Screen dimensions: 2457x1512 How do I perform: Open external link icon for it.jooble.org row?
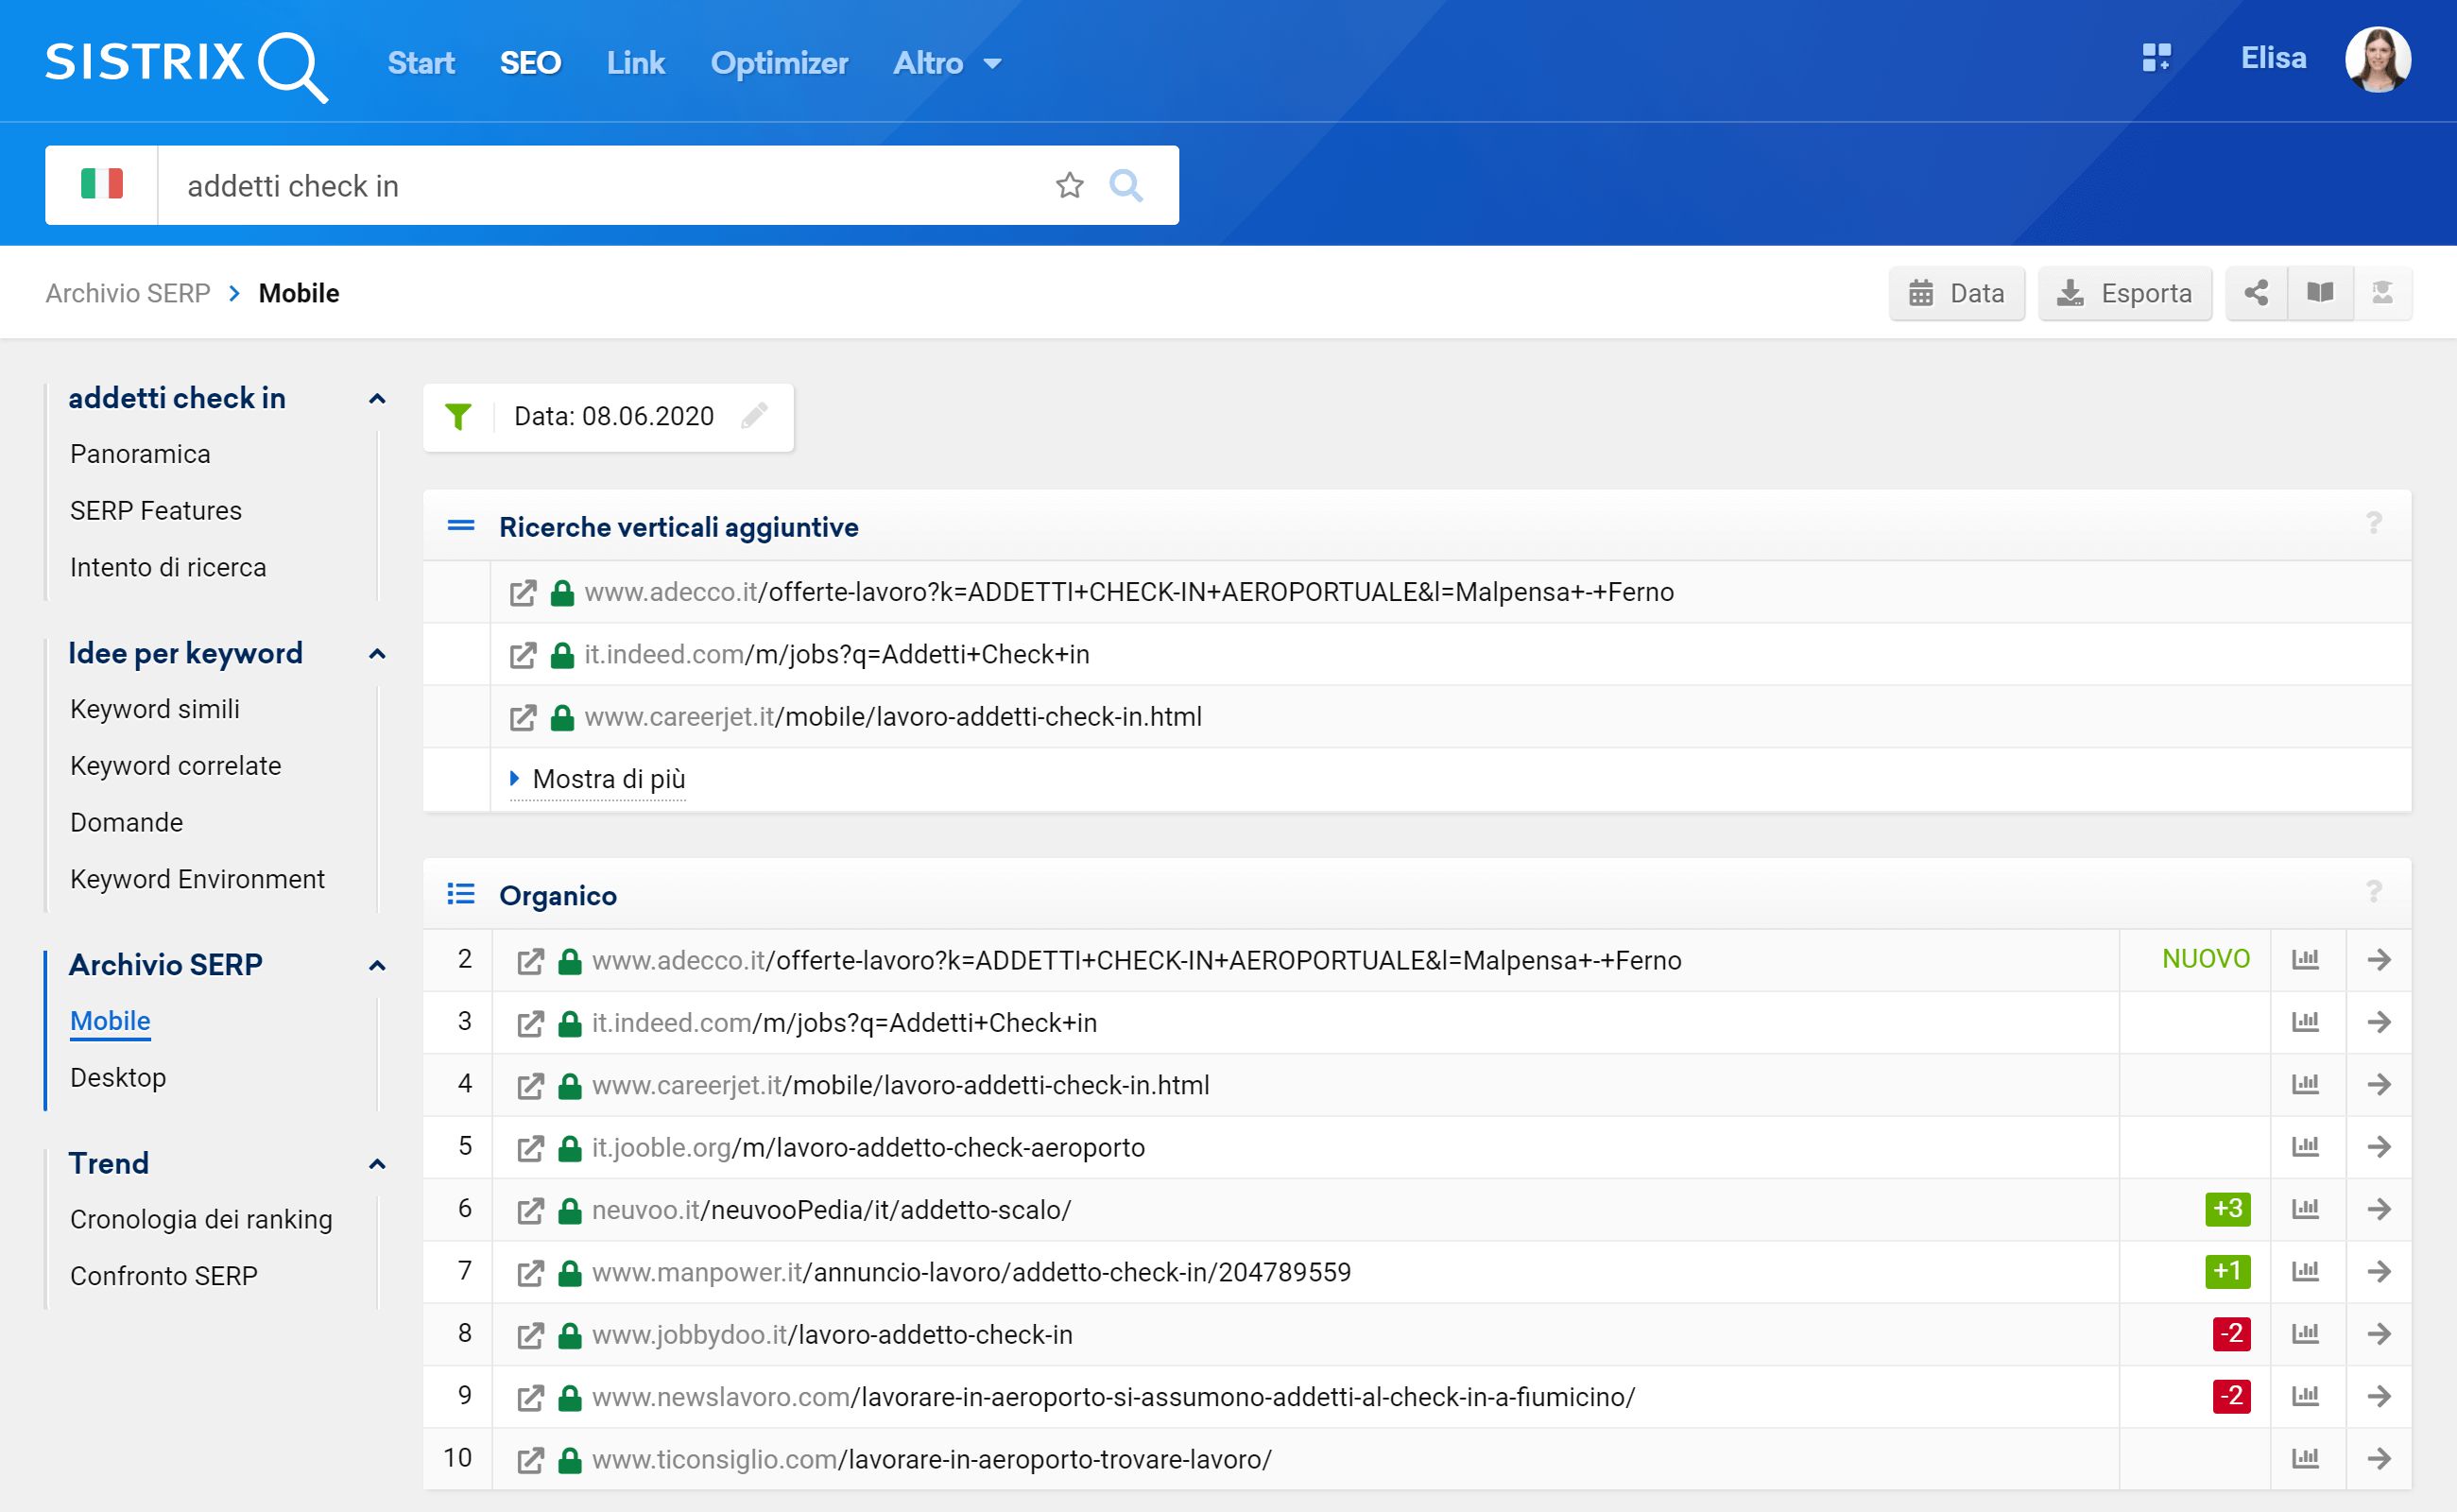coord(530,1148)
